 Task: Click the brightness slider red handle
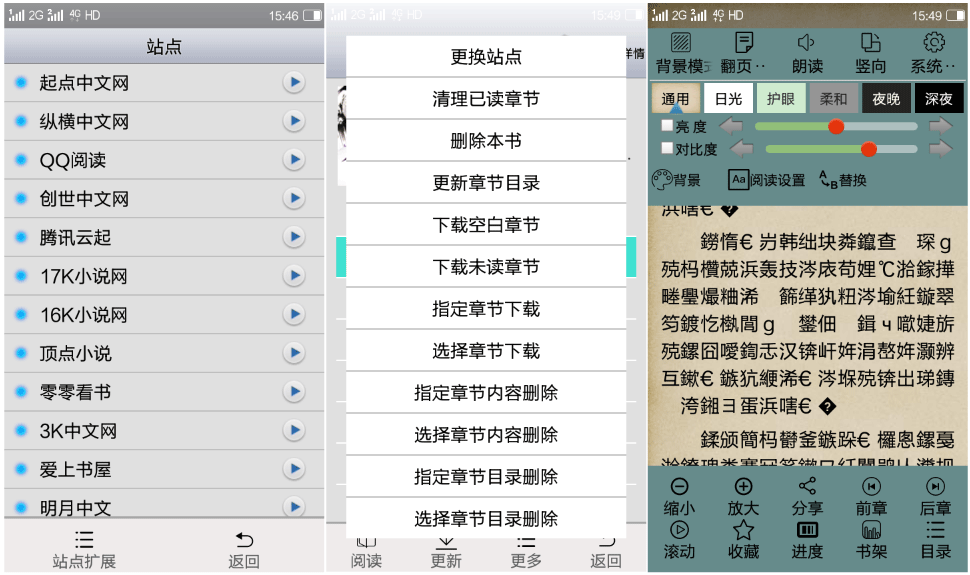tap(836, 127)
